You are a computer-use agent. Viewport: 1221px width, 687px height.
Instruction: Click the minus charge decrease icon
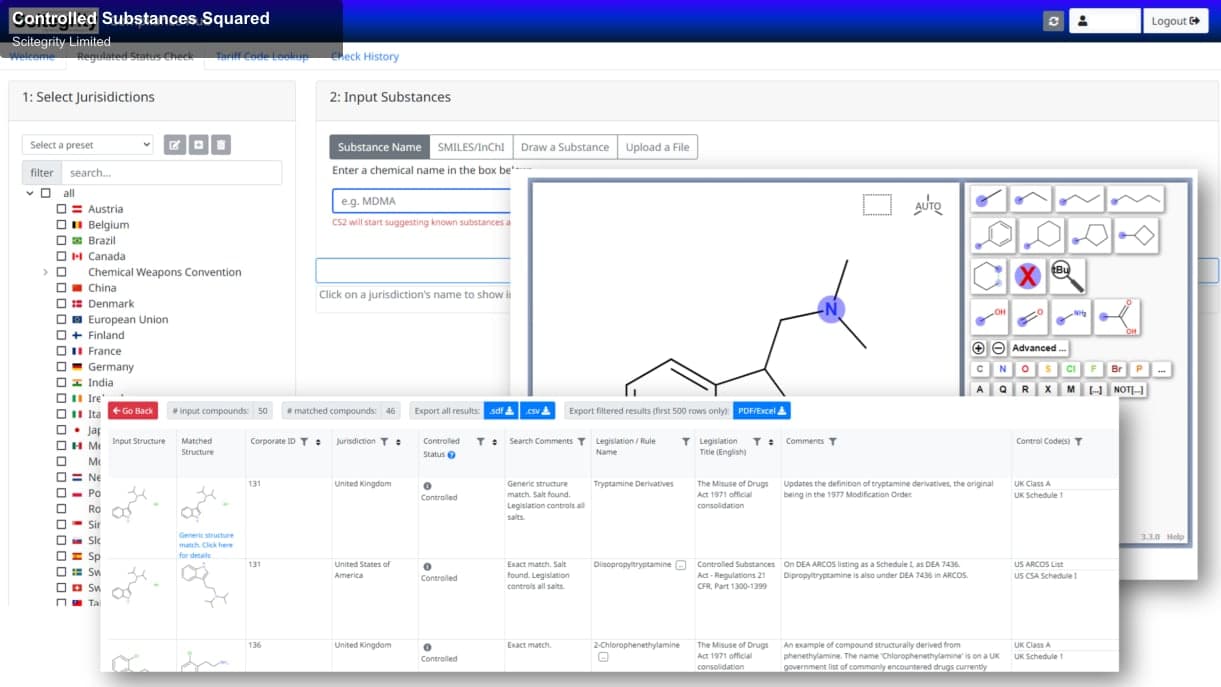pos(998,348)
